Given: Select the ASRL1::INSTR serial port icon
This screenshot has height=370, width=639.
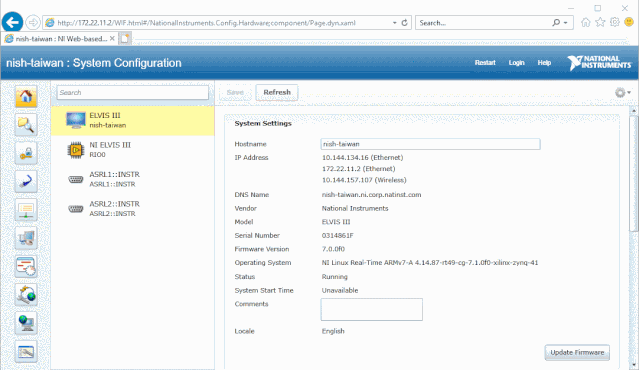Looking at the screenshot, I should [x=76, y=179].
